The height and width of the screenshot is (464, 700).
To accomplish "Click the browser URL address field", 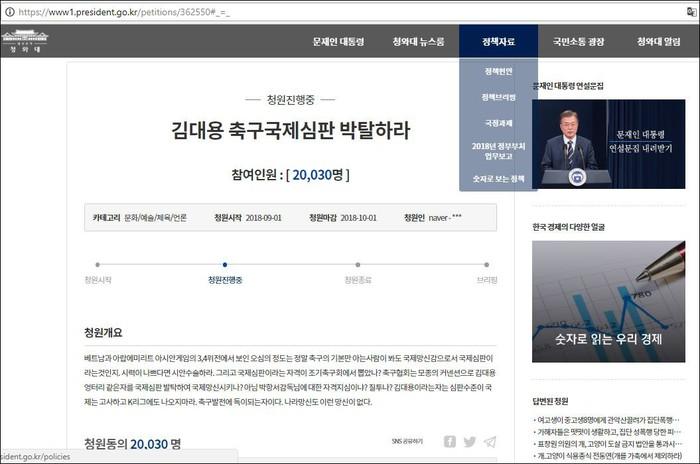I will pos(300,9).
